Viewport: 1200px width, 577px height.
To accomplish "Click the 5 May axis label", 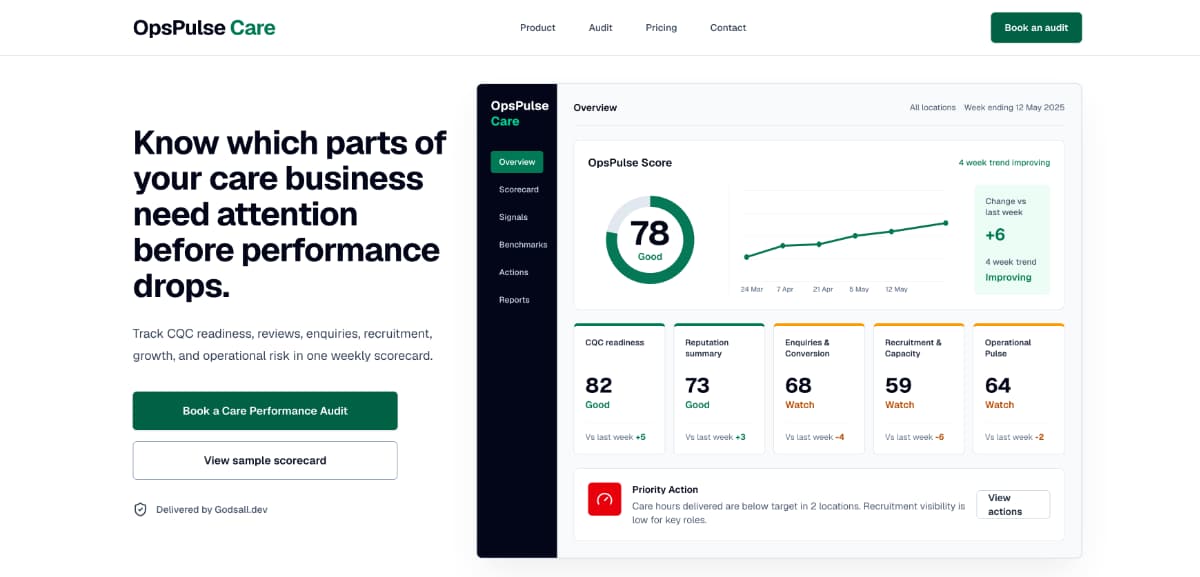I will (x=859, y=289).
